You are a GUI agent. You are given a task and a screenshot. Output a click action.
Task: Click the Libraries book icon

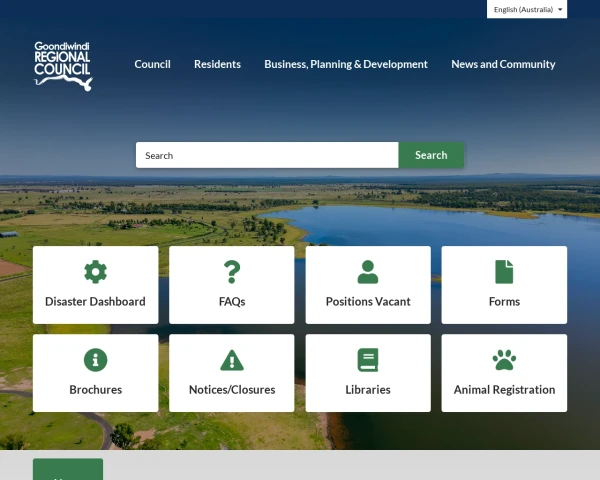tap(368, 360)
